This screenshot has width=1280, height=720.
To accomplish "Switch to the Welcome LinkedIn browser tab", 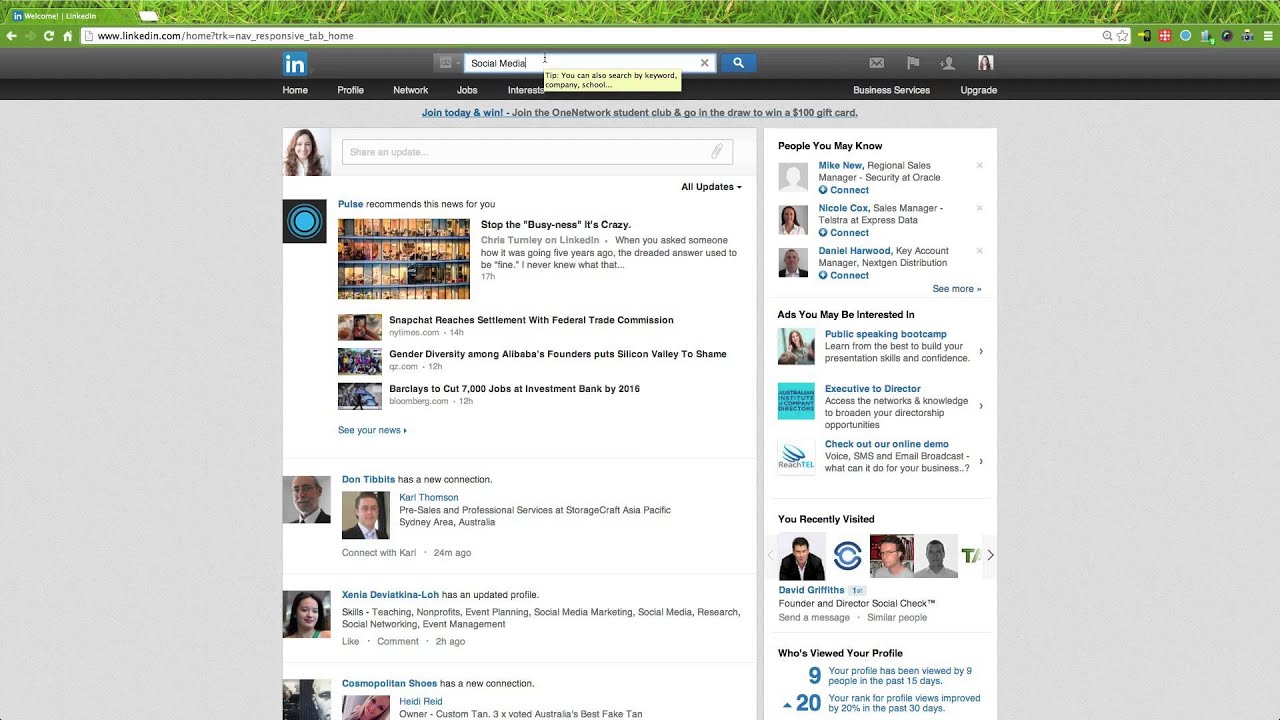I will tap(70, 15).
